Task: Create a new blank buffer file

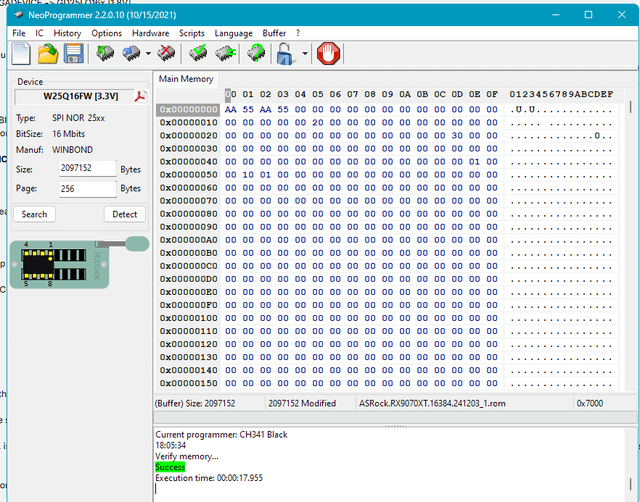Action: (x=21, y=54)
